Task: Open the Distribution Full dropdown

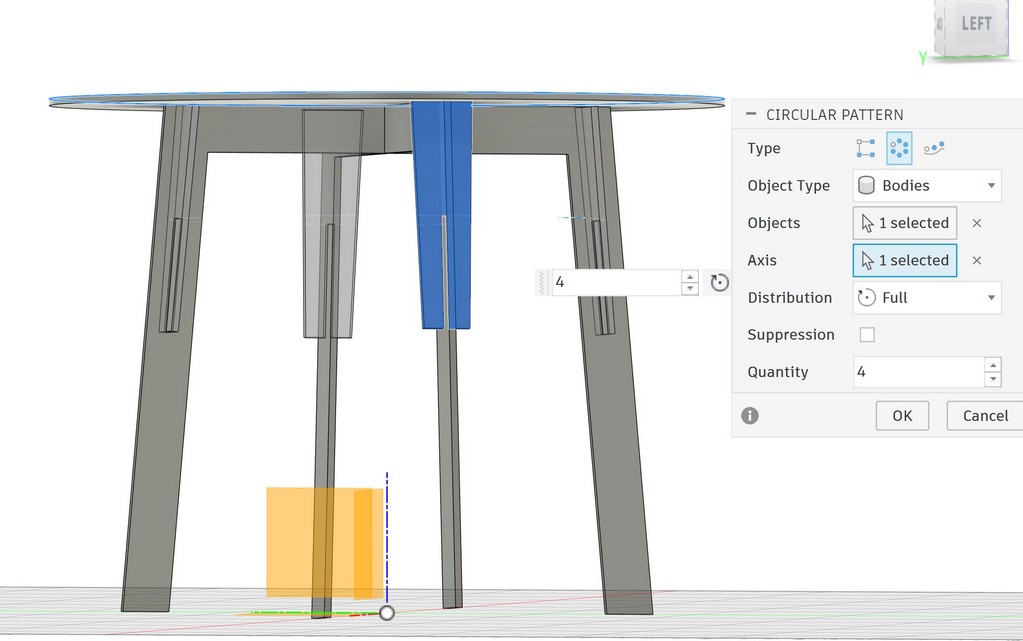Action: [927, 298]
